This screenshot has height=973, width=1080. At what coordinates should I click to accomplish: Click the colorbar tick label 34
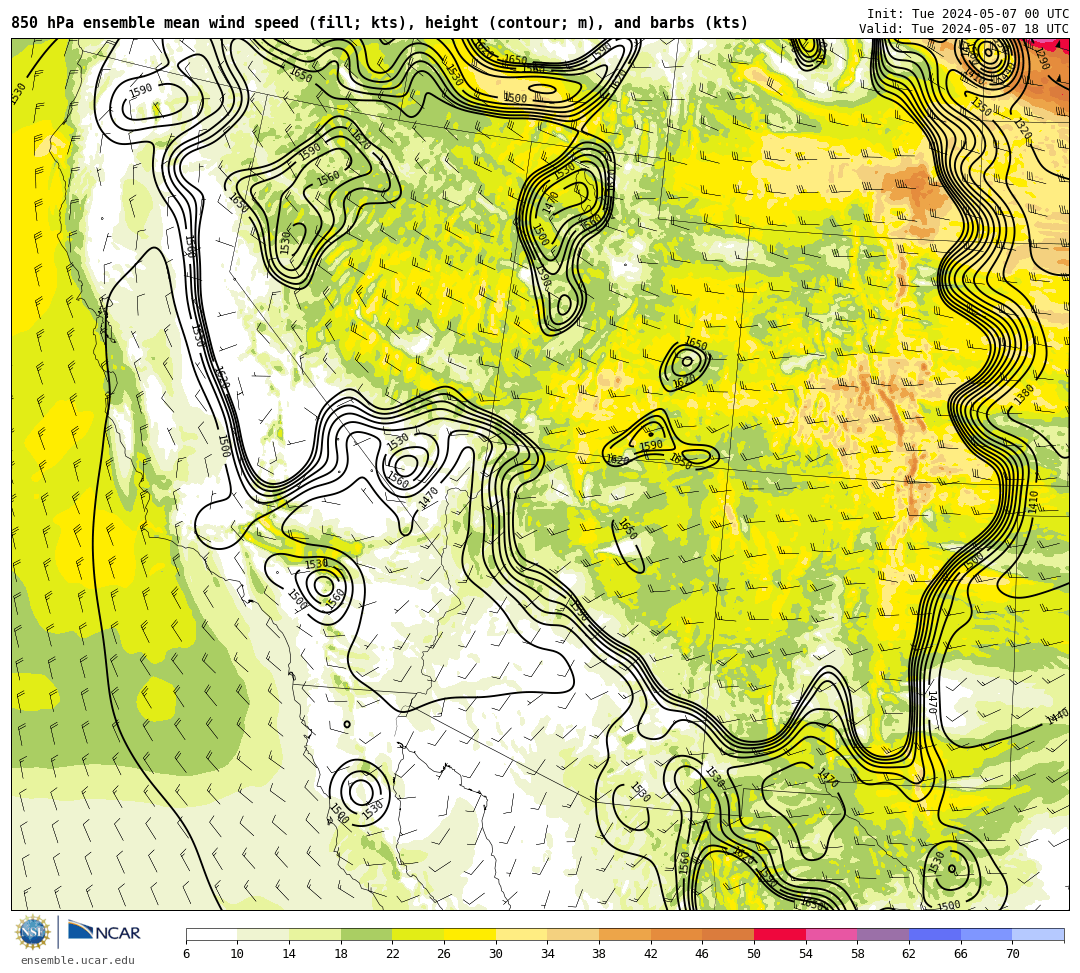point(548,954)
